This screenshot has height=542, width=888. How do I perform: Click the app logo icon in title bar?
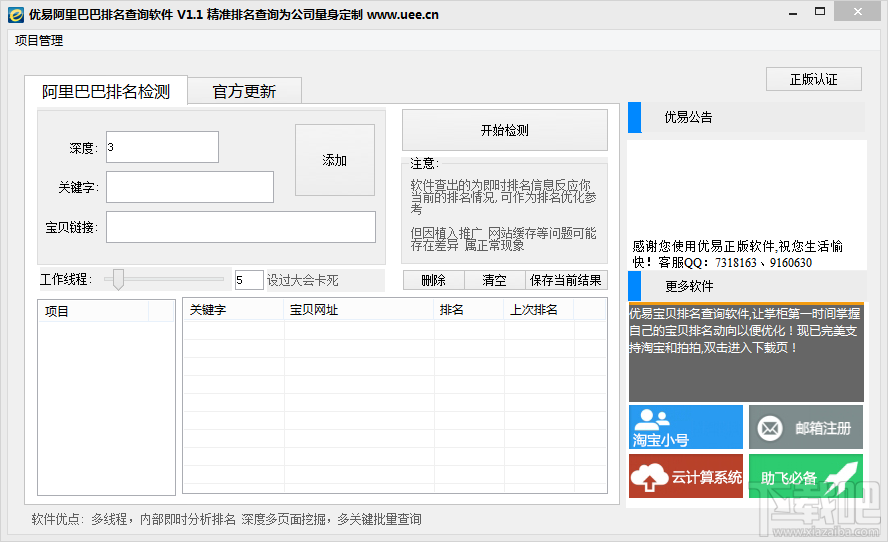(16, 15)
